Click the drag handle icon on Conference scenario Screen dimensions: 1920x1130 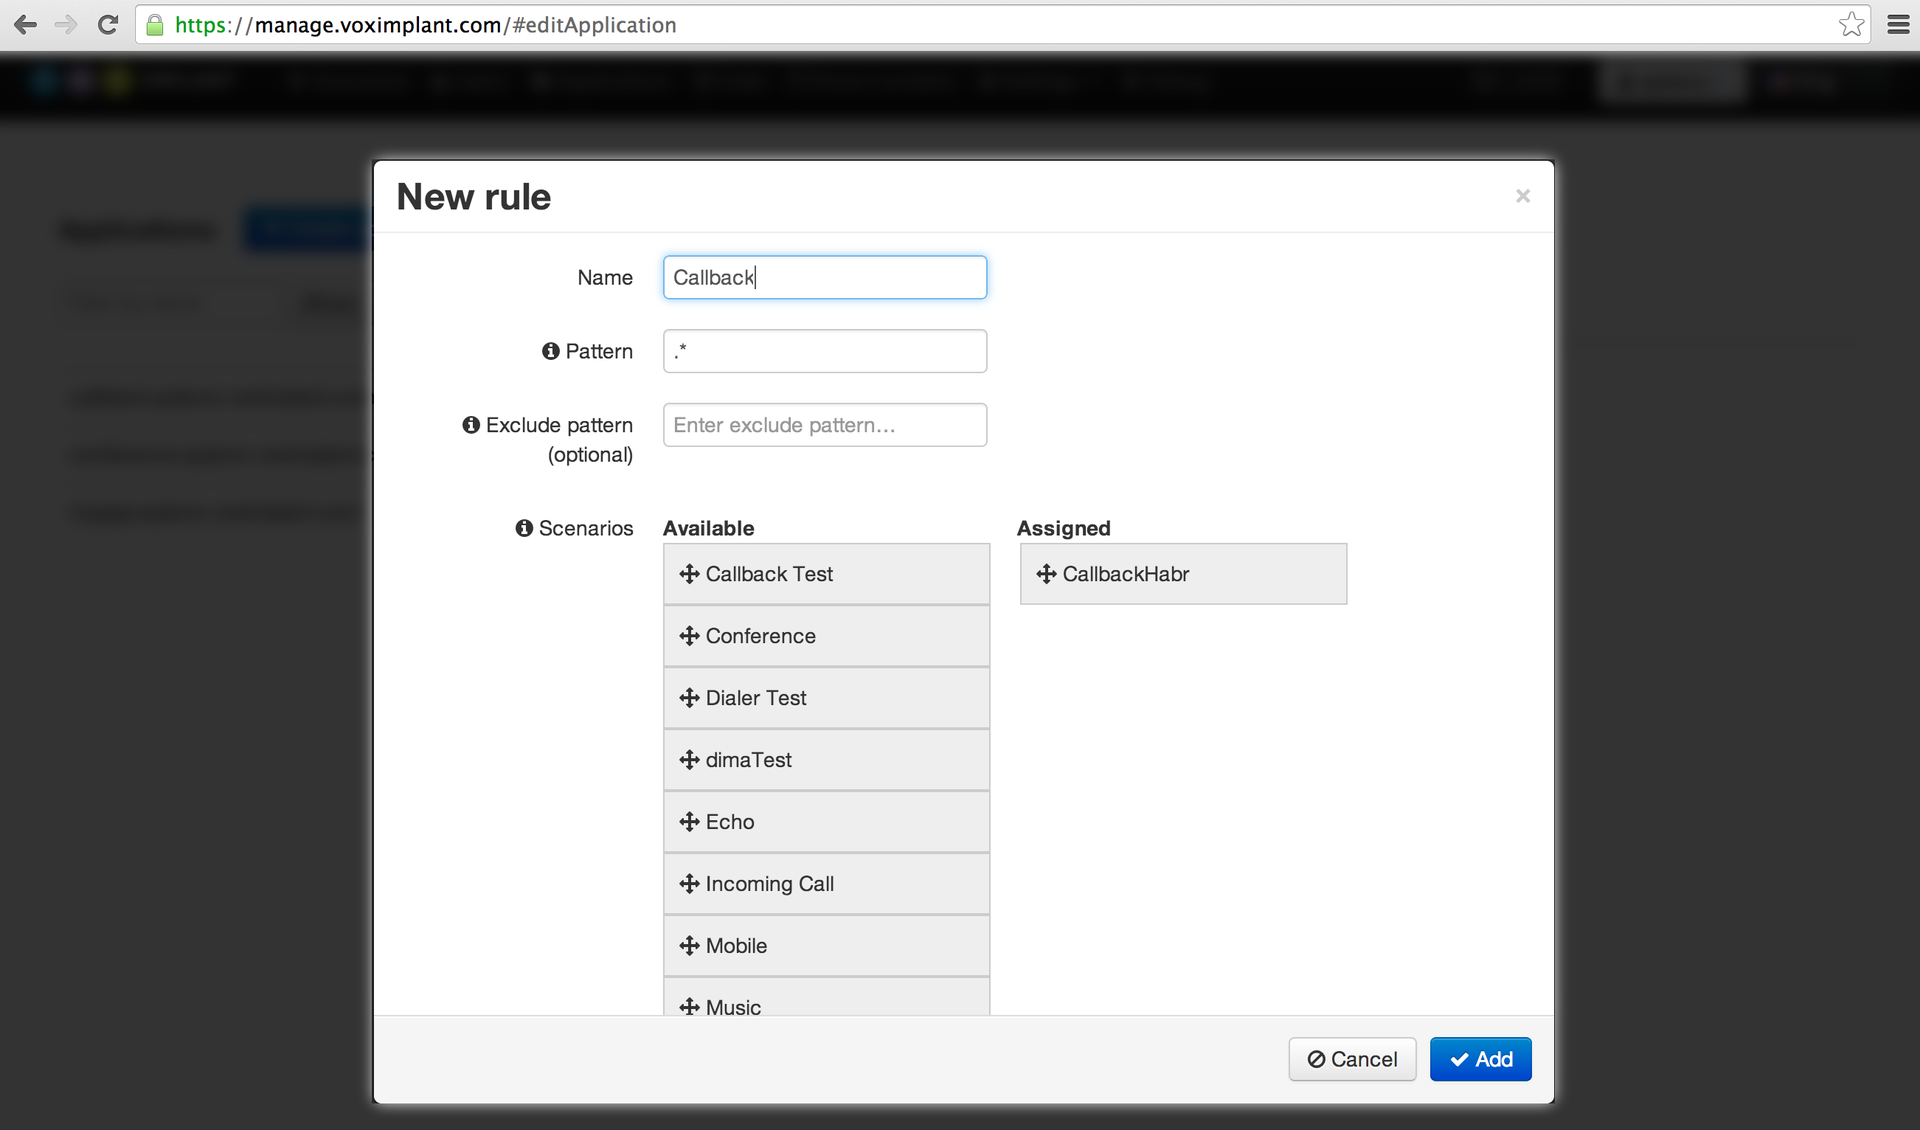pyautogui.click(x=687, y=635)
